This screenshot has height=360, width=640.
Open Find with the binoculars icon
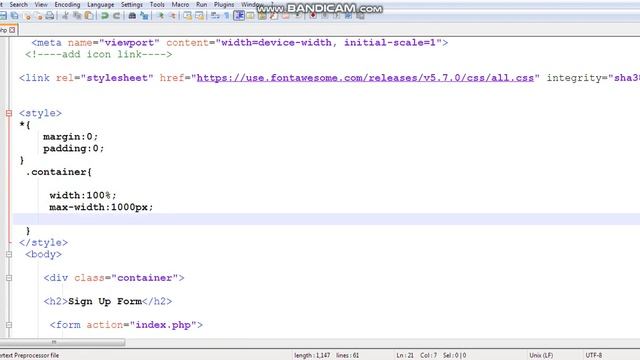[132, 16]
